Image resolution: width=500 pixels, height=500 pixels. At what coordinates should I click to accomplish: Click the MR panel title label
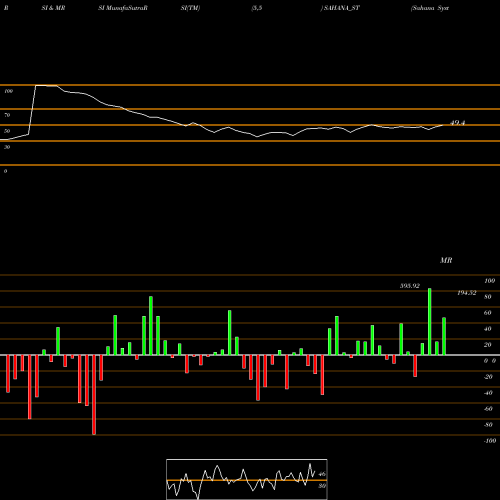click(446, 260)
